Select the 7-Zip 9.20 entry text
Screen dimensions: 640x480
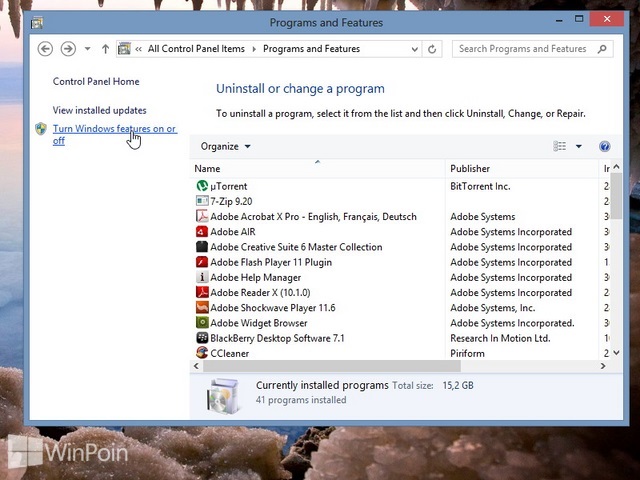231,202
